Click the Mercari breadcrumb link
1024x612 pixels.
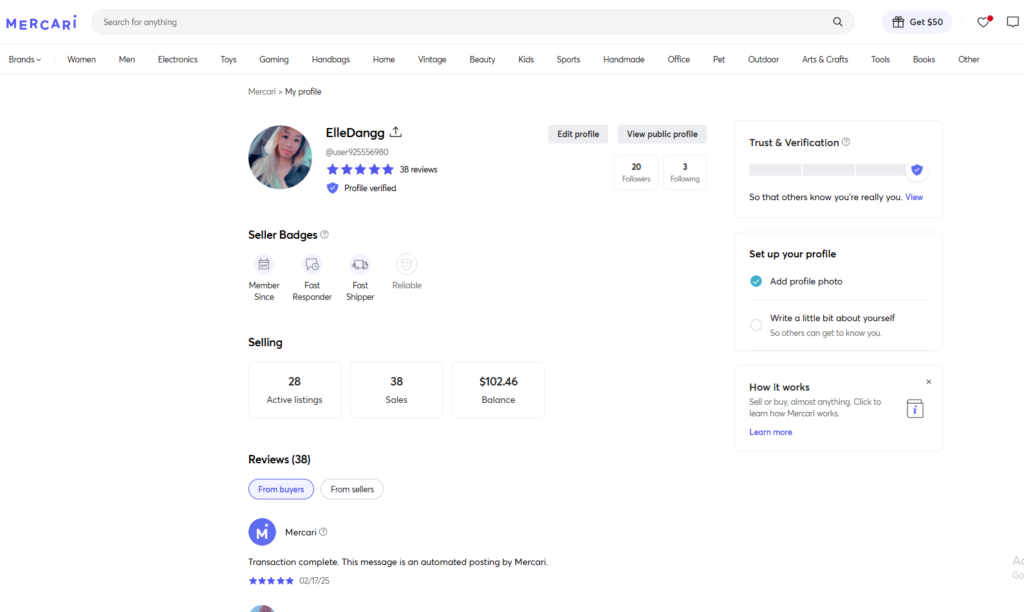(262, 92)
